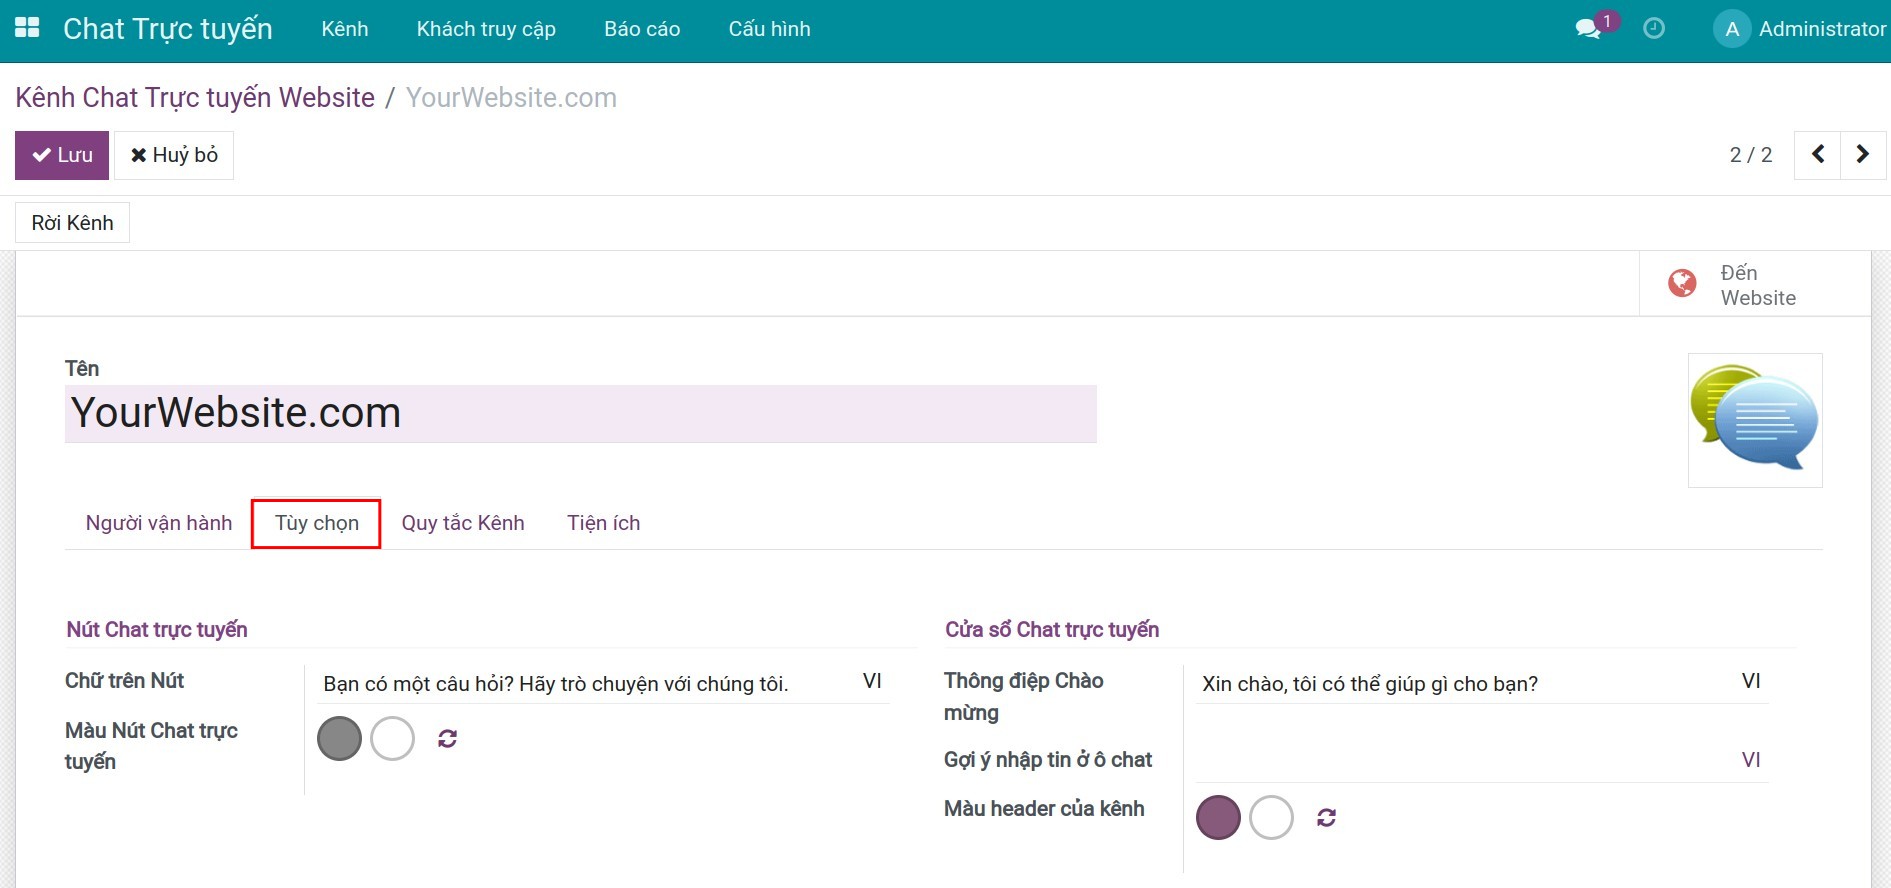Go to next record with right arrow

[x=1862, y=155]
